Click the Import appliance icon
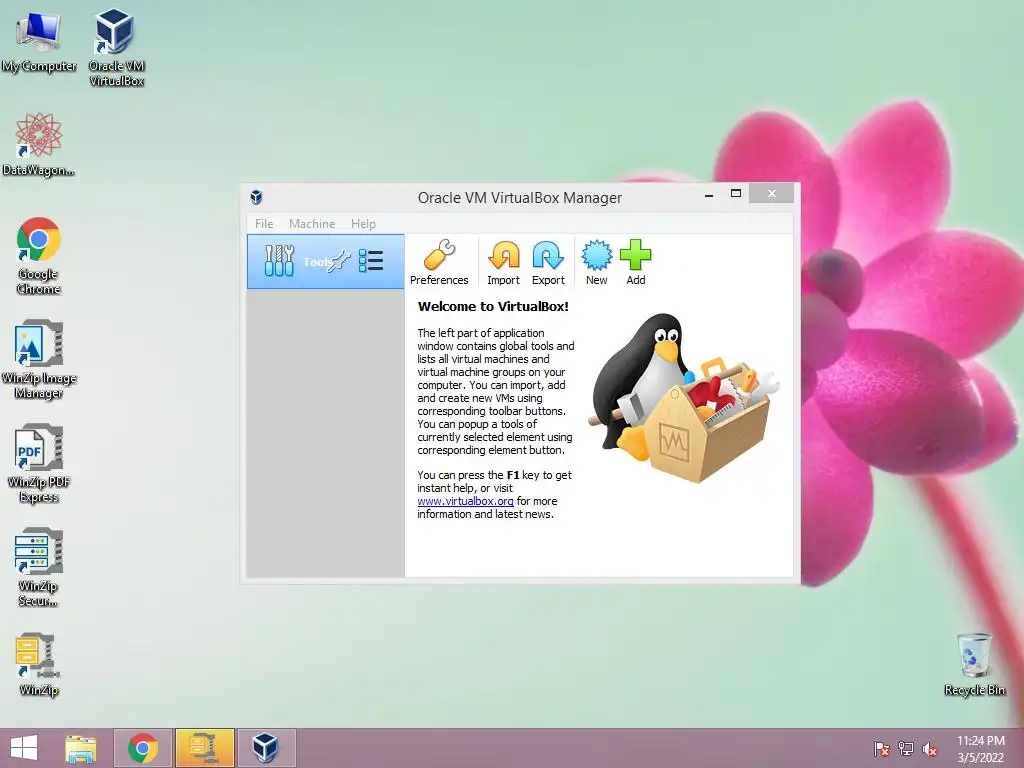Viewport: 1024px width, 768px height. pyautogui.click(x=504, y=263)
